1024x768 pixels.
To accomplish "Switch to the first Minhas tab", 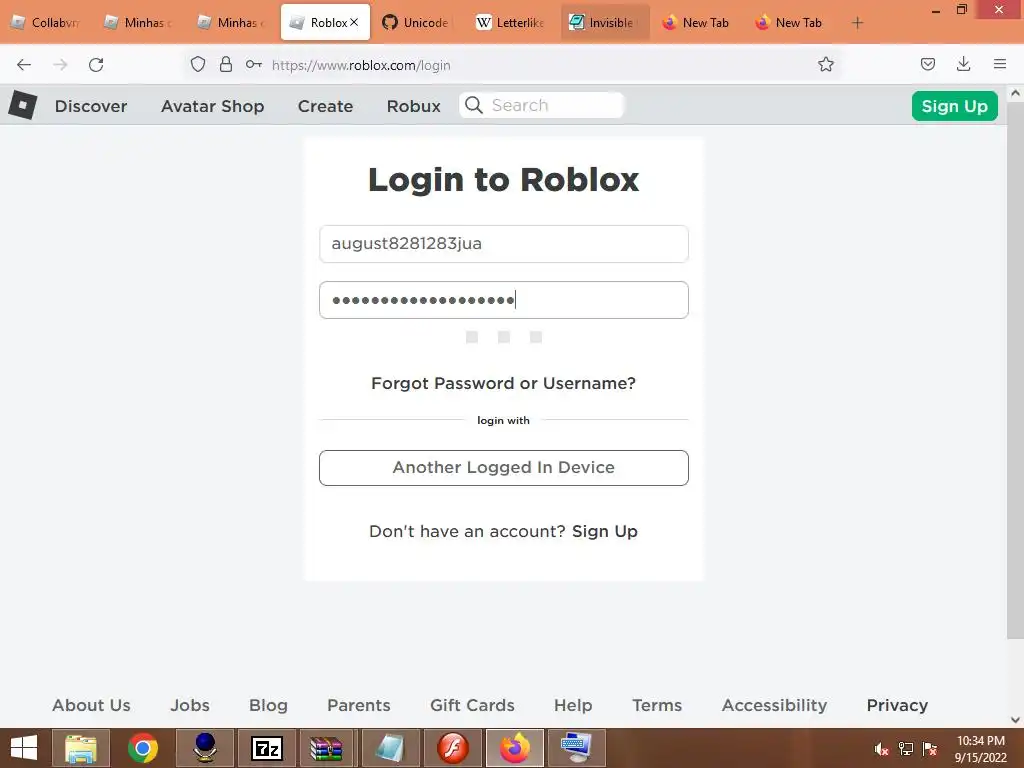I will tap(138, 22).
